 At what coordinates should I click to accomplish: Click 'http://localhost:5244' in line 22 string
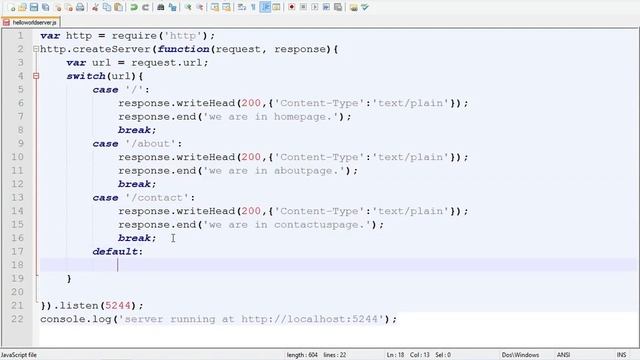coord(310,319)
